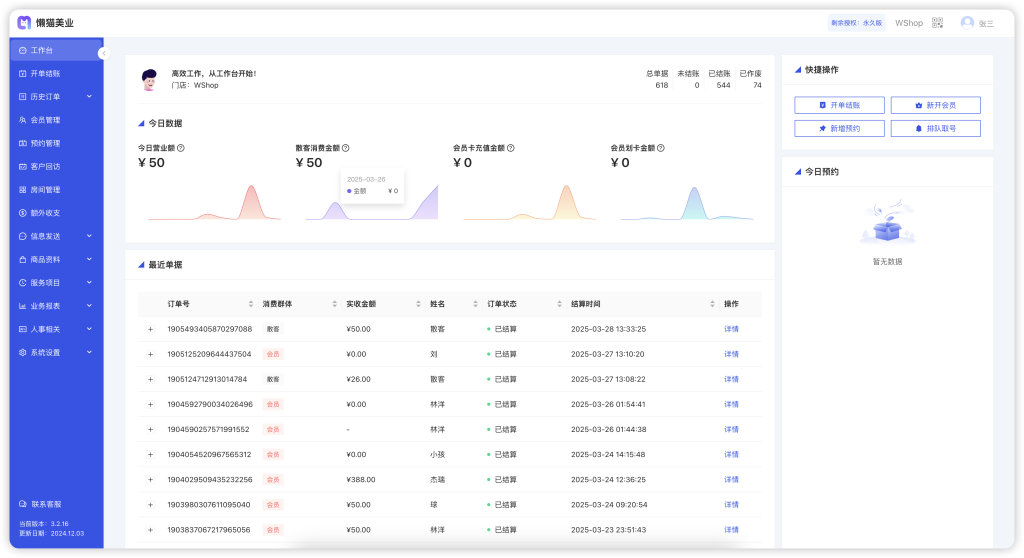Click the staff avatar illustration beside 门店 WShop

coord(150,80)
